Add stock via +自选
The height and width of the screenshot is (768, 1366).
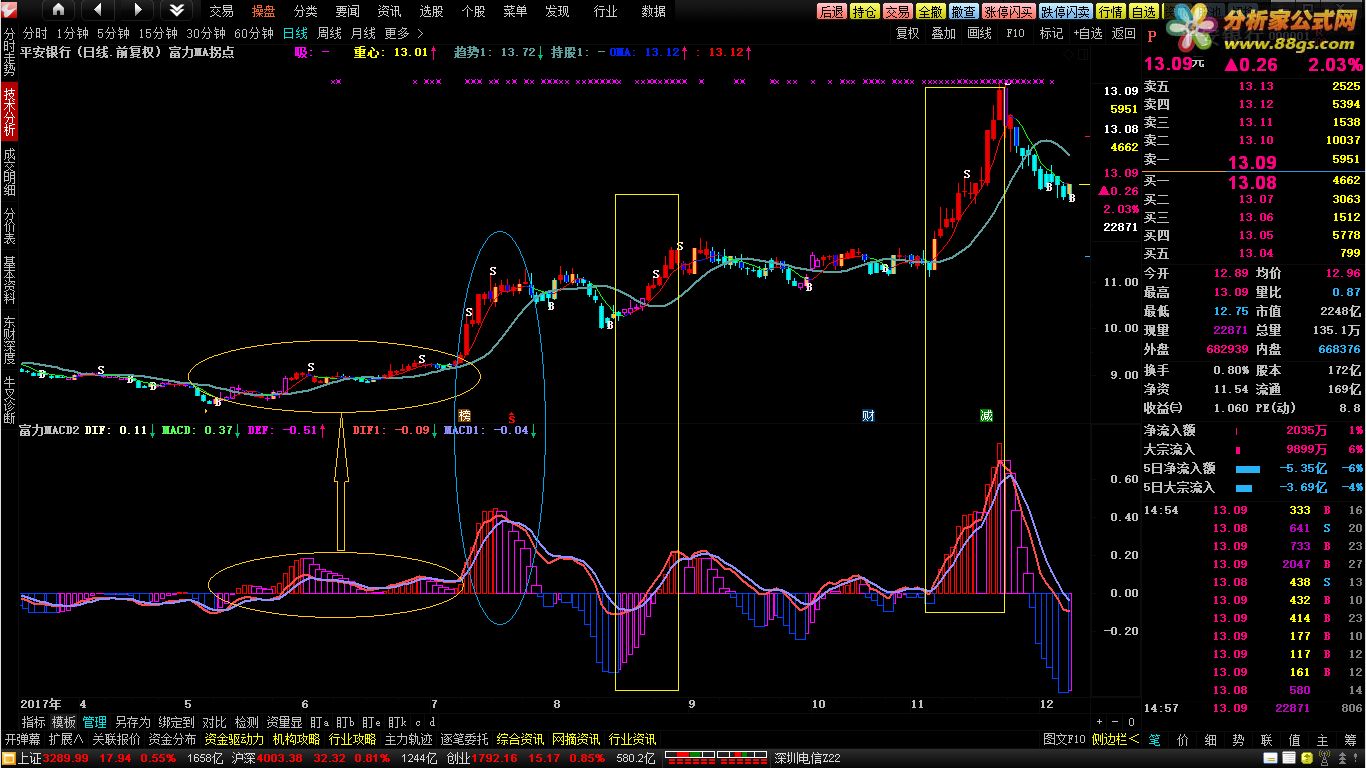pyautogui.click(x=1089, y=33)
